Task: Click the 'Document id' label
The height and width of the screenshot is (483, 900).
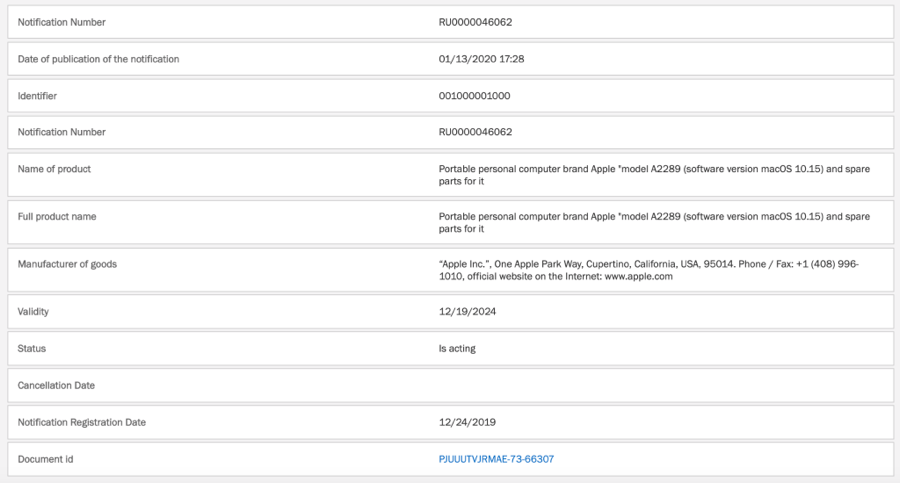Action: click(45, 459)
